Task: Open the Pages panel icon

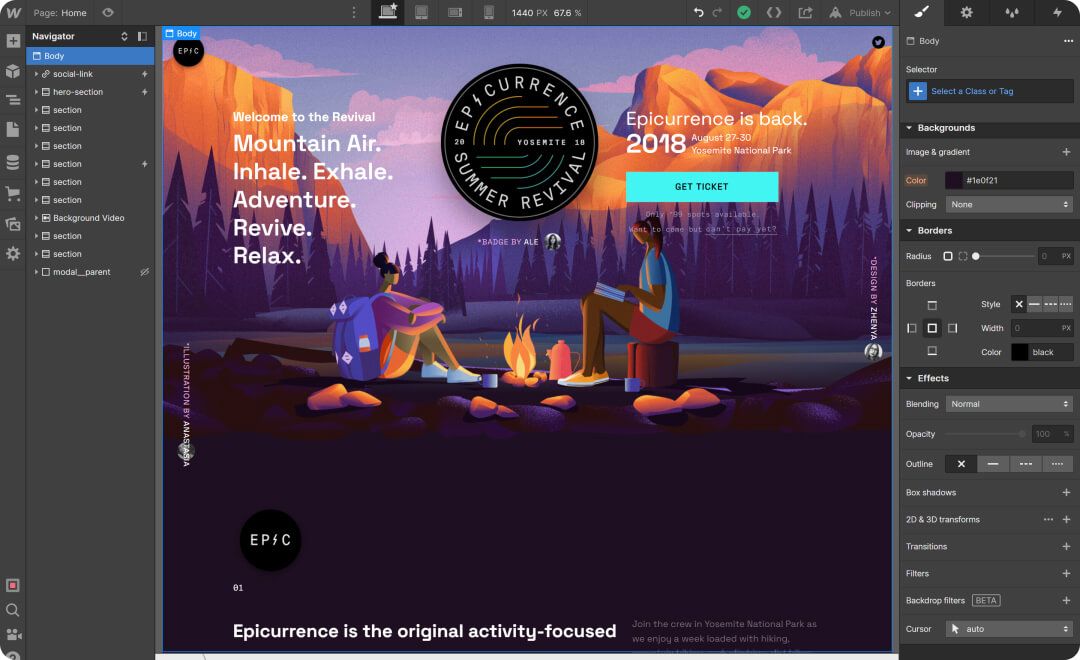Action: (13, 129)
